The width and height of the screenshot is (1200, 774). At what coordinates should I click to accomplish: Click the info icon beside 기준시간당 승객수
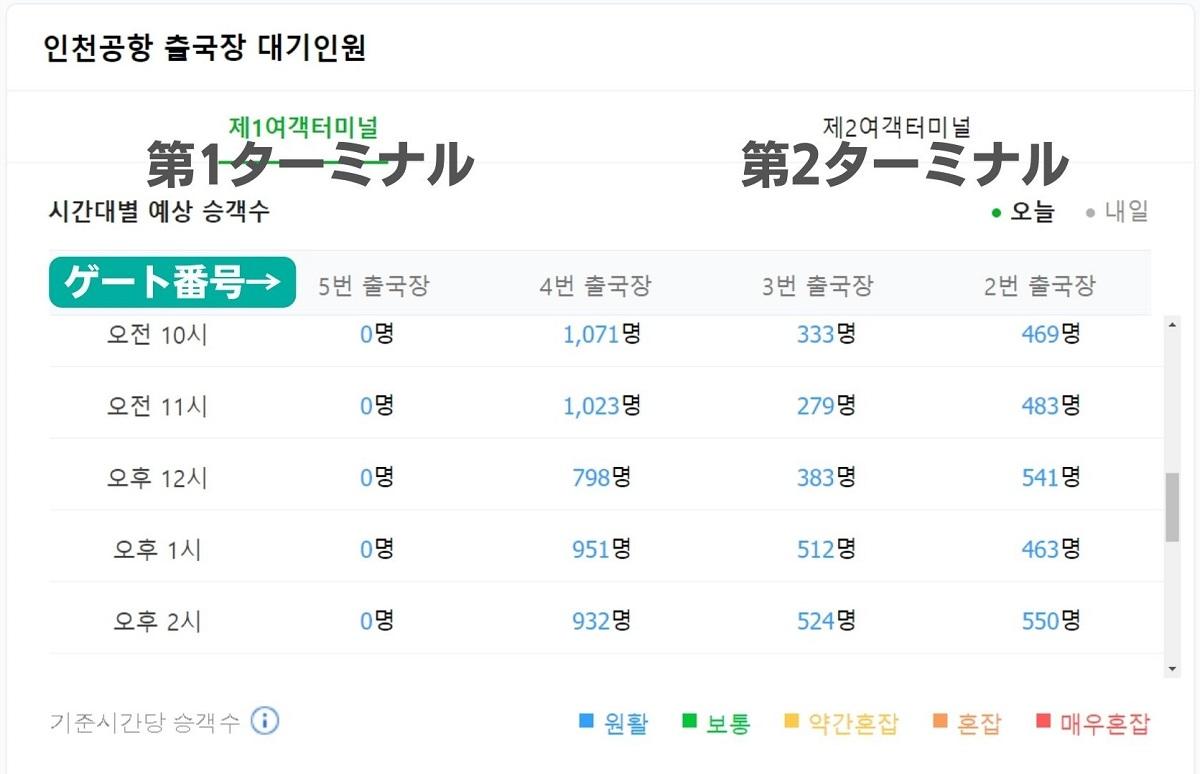265,721
